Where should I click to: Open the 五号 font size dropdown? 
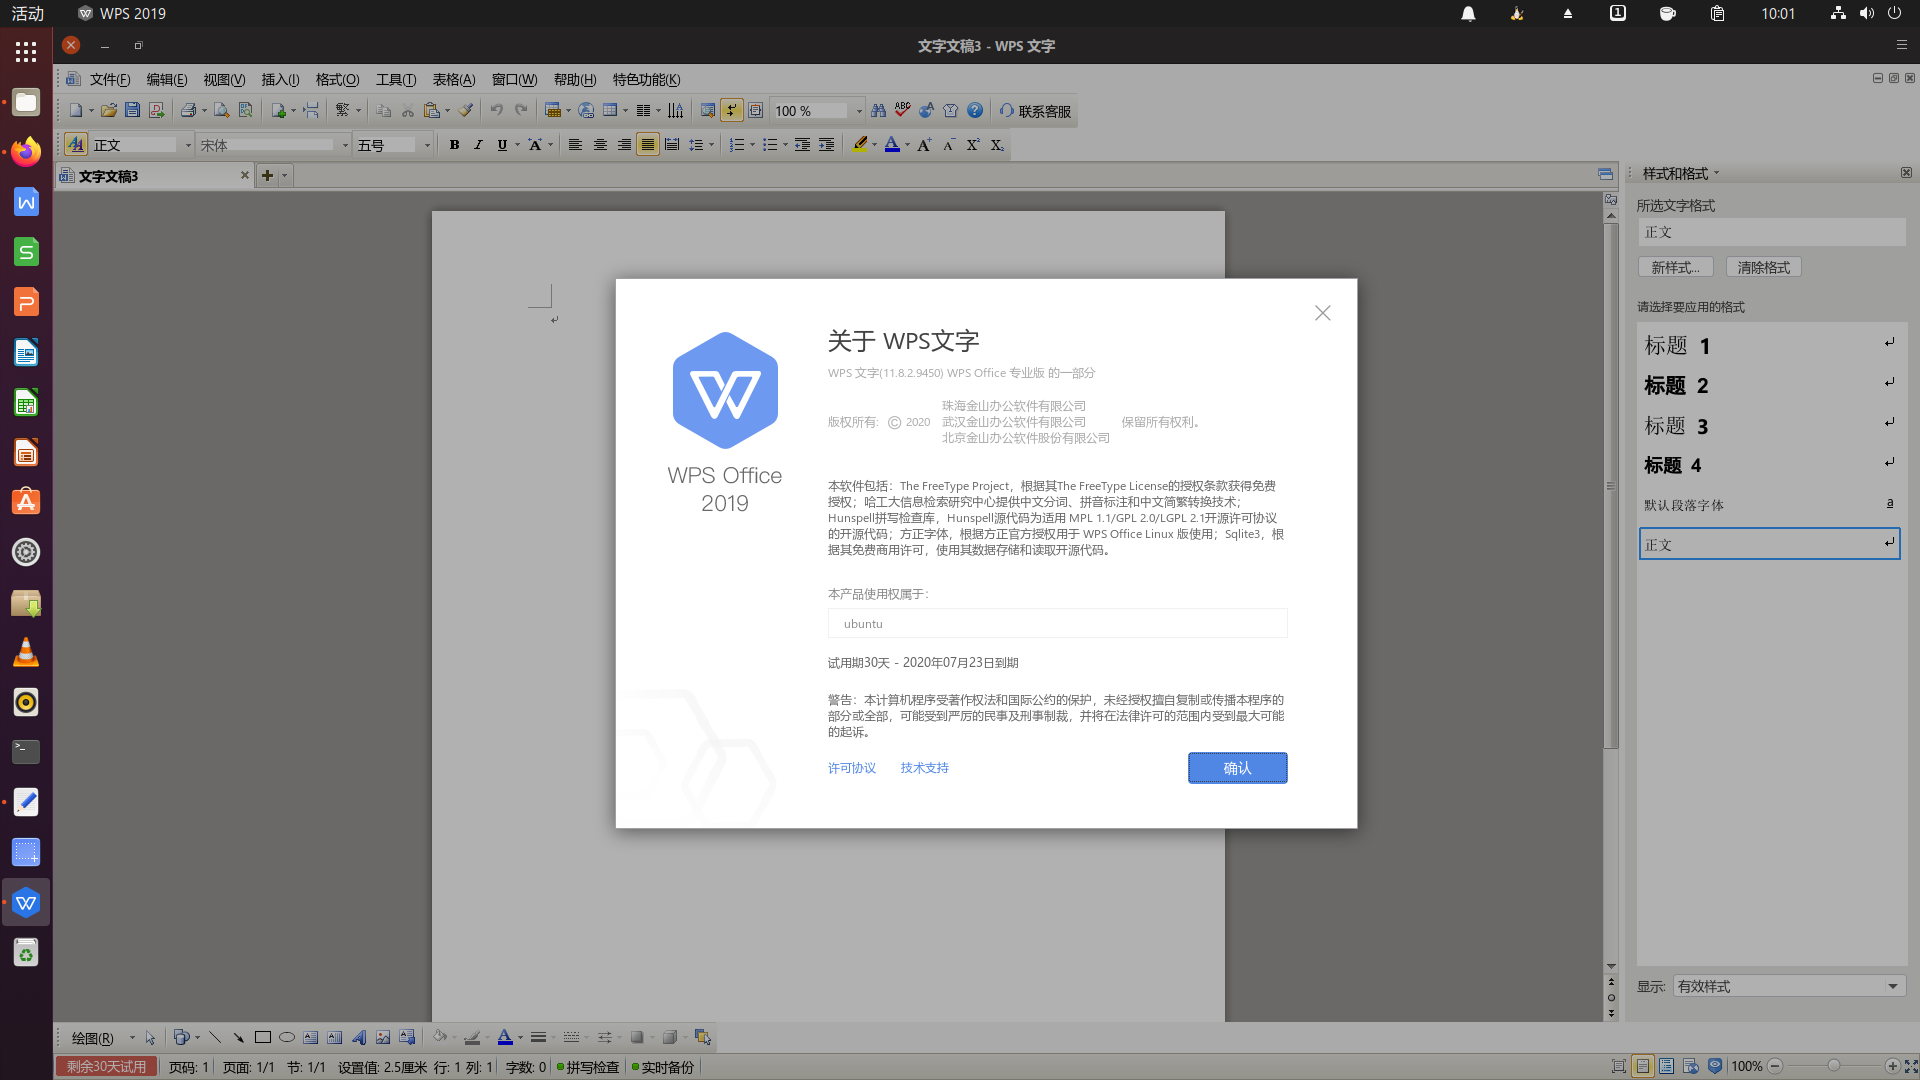click(427, 145)
